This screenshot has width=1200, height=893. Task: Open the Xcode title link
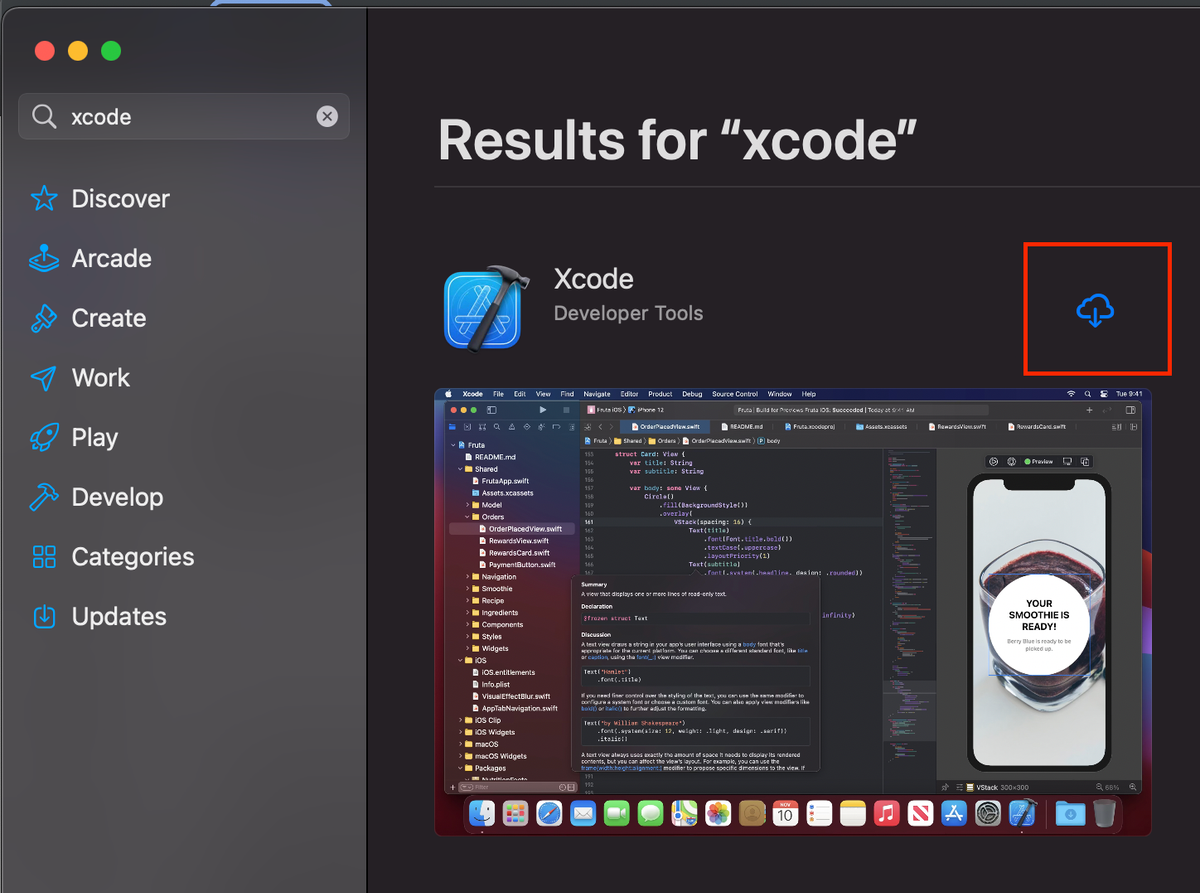pyautogui.click(x=594, y=278)
